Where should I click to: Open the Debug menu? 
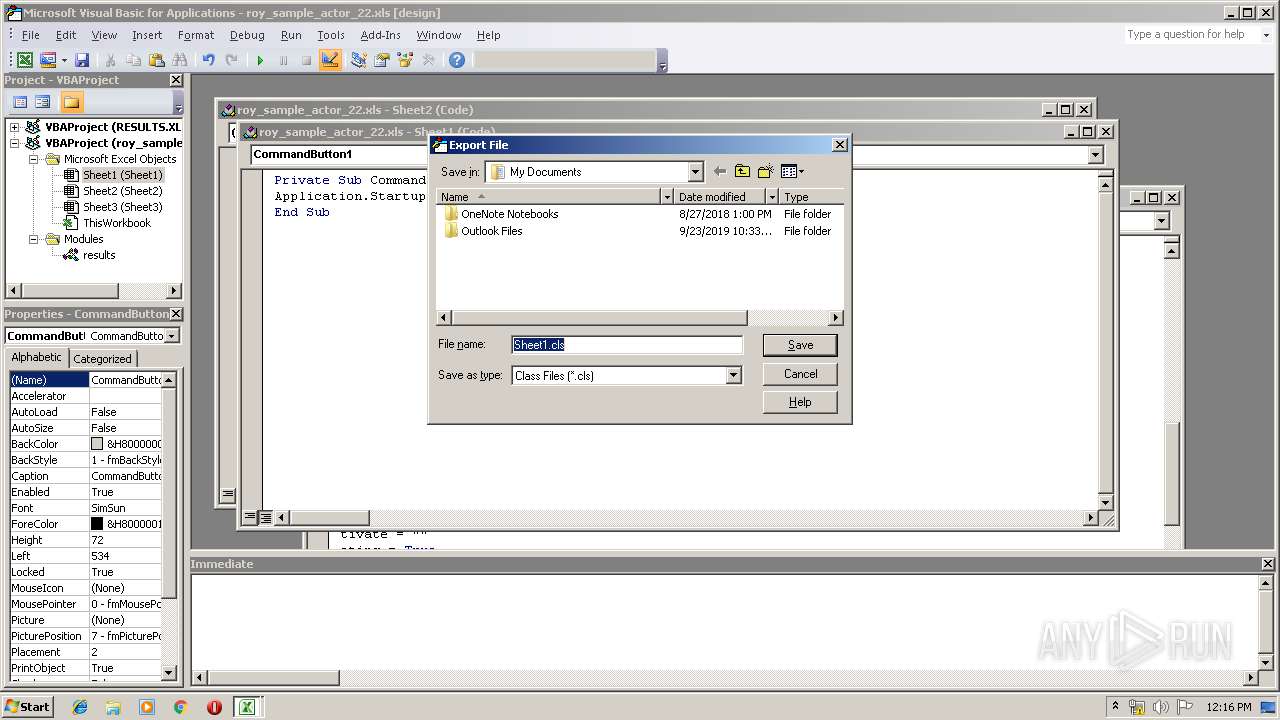247,35
